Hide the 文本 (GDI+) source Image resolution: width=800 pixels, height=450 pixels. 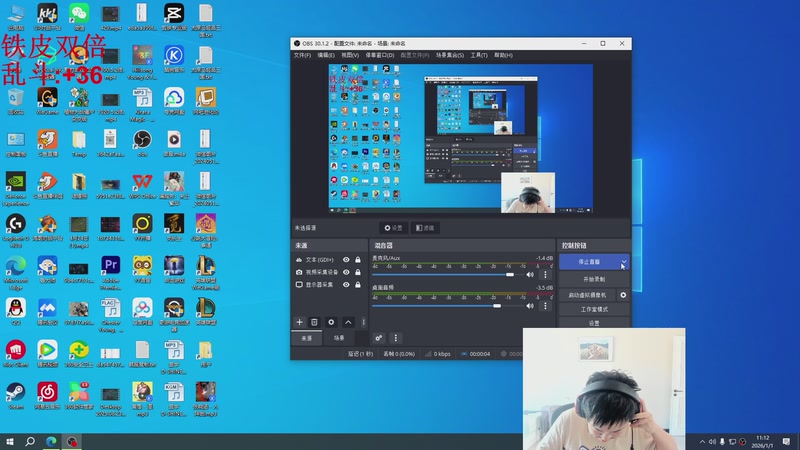pos(346,260)
